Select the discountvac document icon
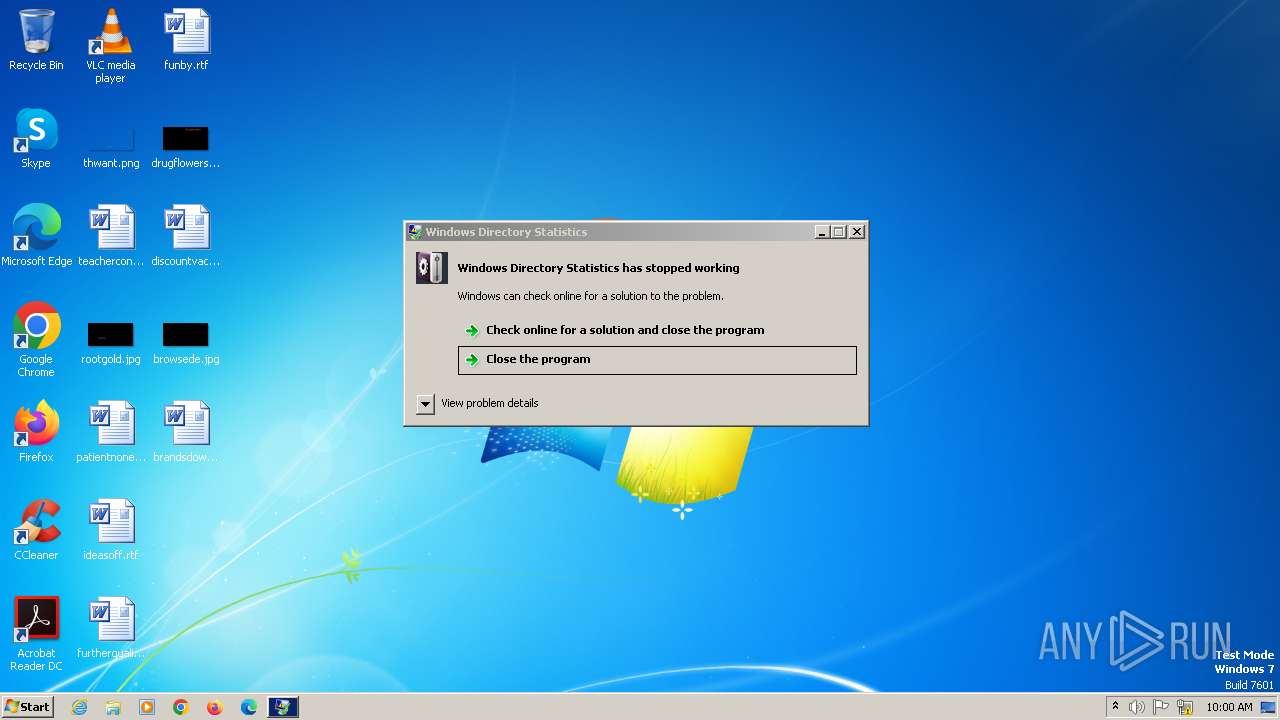Screen dimensions: 1280x720 tap(186, 236)
